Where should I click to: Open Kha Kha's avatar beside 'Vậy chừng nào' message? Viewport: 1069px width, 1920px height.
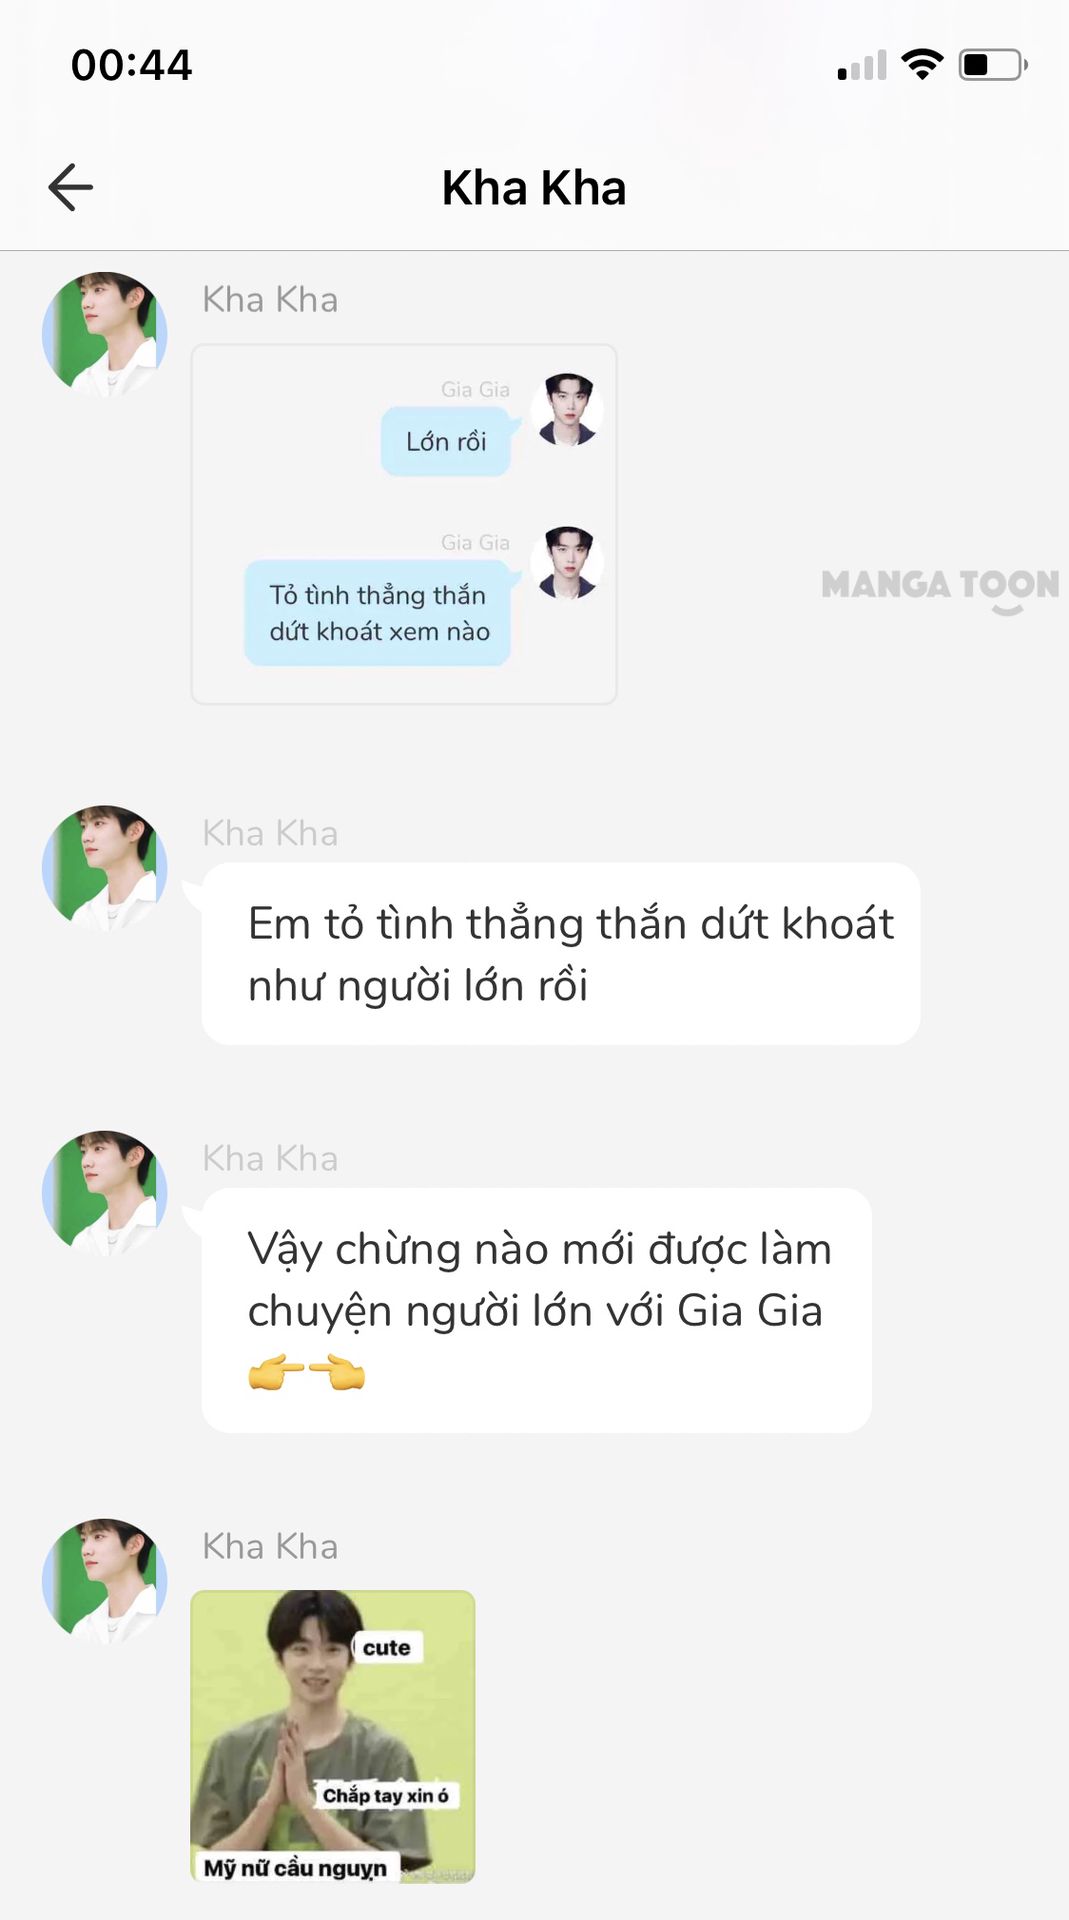click(104, 1193)
